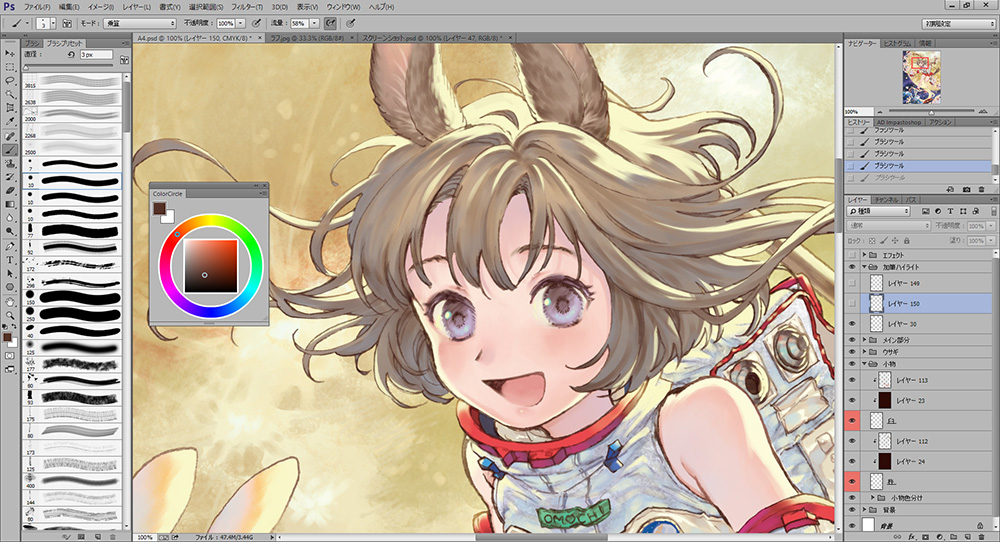1000x542 pixels.
Task: Switch to the ヒストグラム tab
Action: coord(897,43)
